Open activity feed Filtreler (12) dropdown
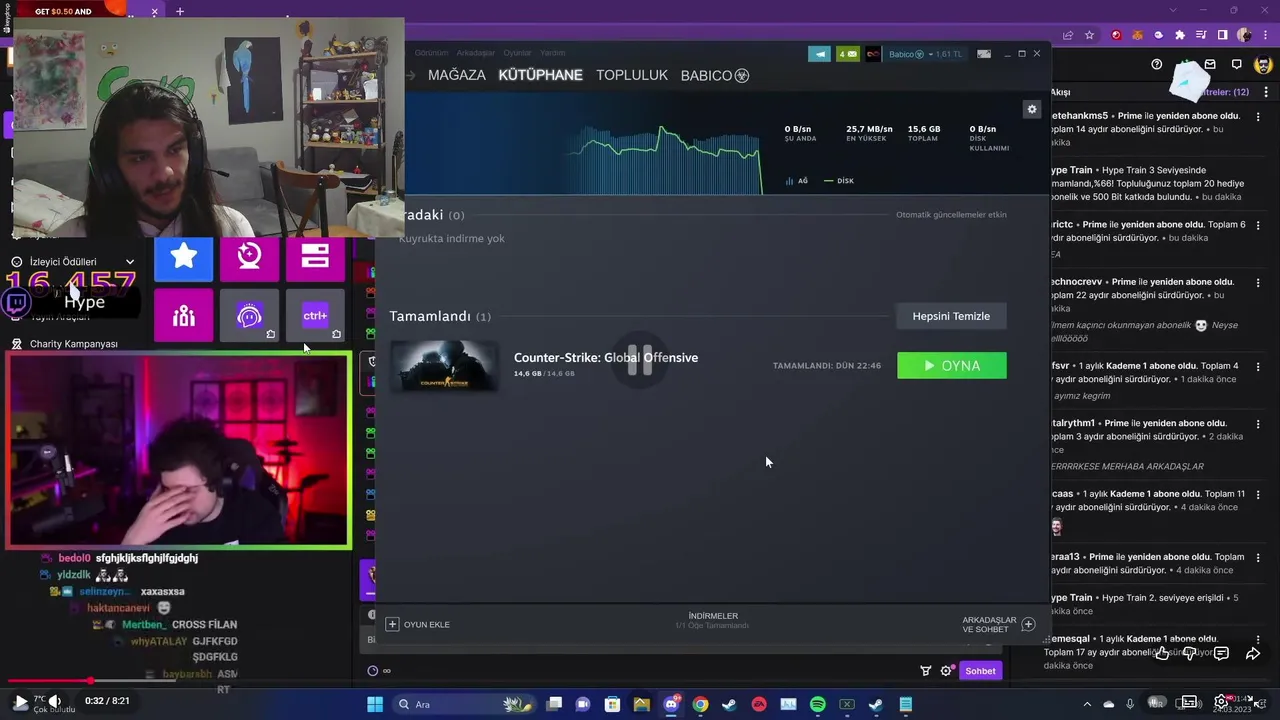 tap(1222, 92)
